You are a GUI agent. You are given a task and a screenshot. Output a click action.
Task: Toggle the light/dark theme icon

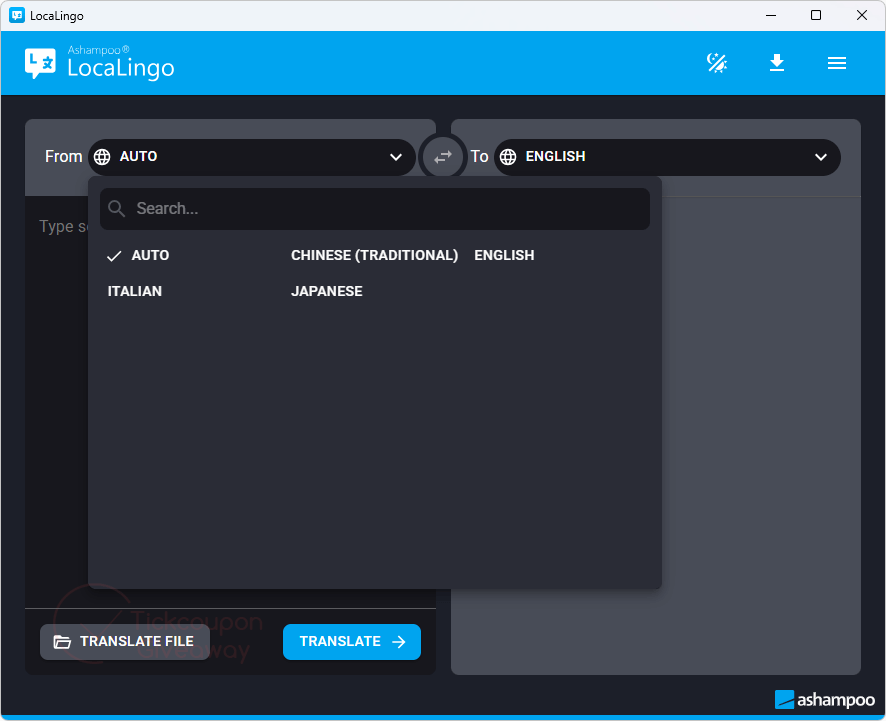[716, 63]
